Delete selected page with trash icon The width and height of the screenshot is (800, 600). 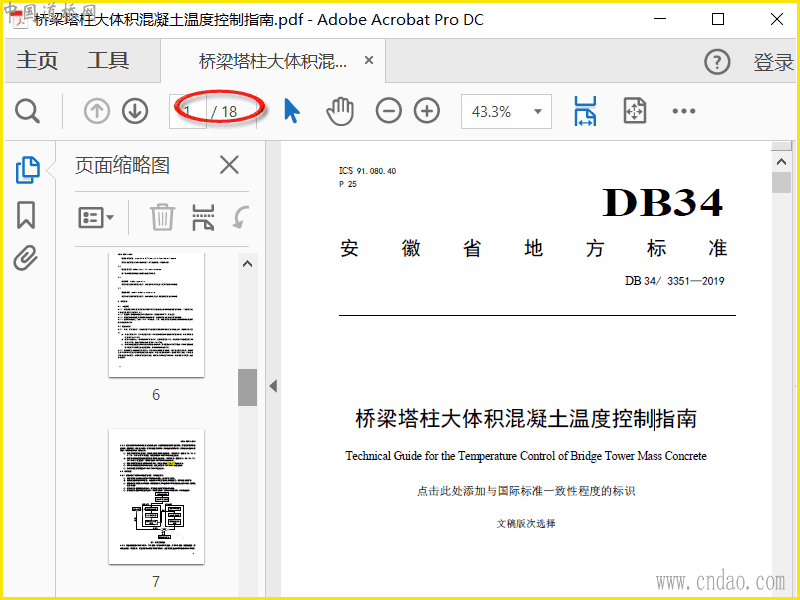point(162,217)
